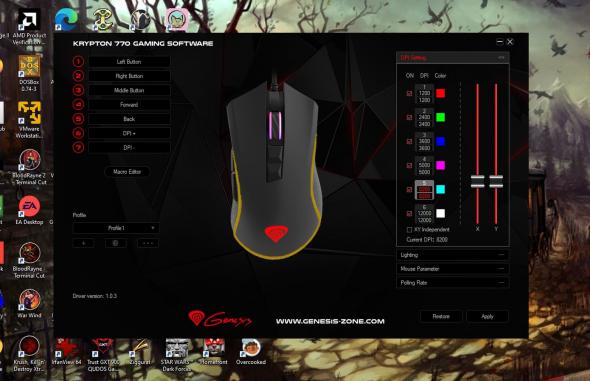Launch Microsoft Edge from the desktop

click(66, 19)
